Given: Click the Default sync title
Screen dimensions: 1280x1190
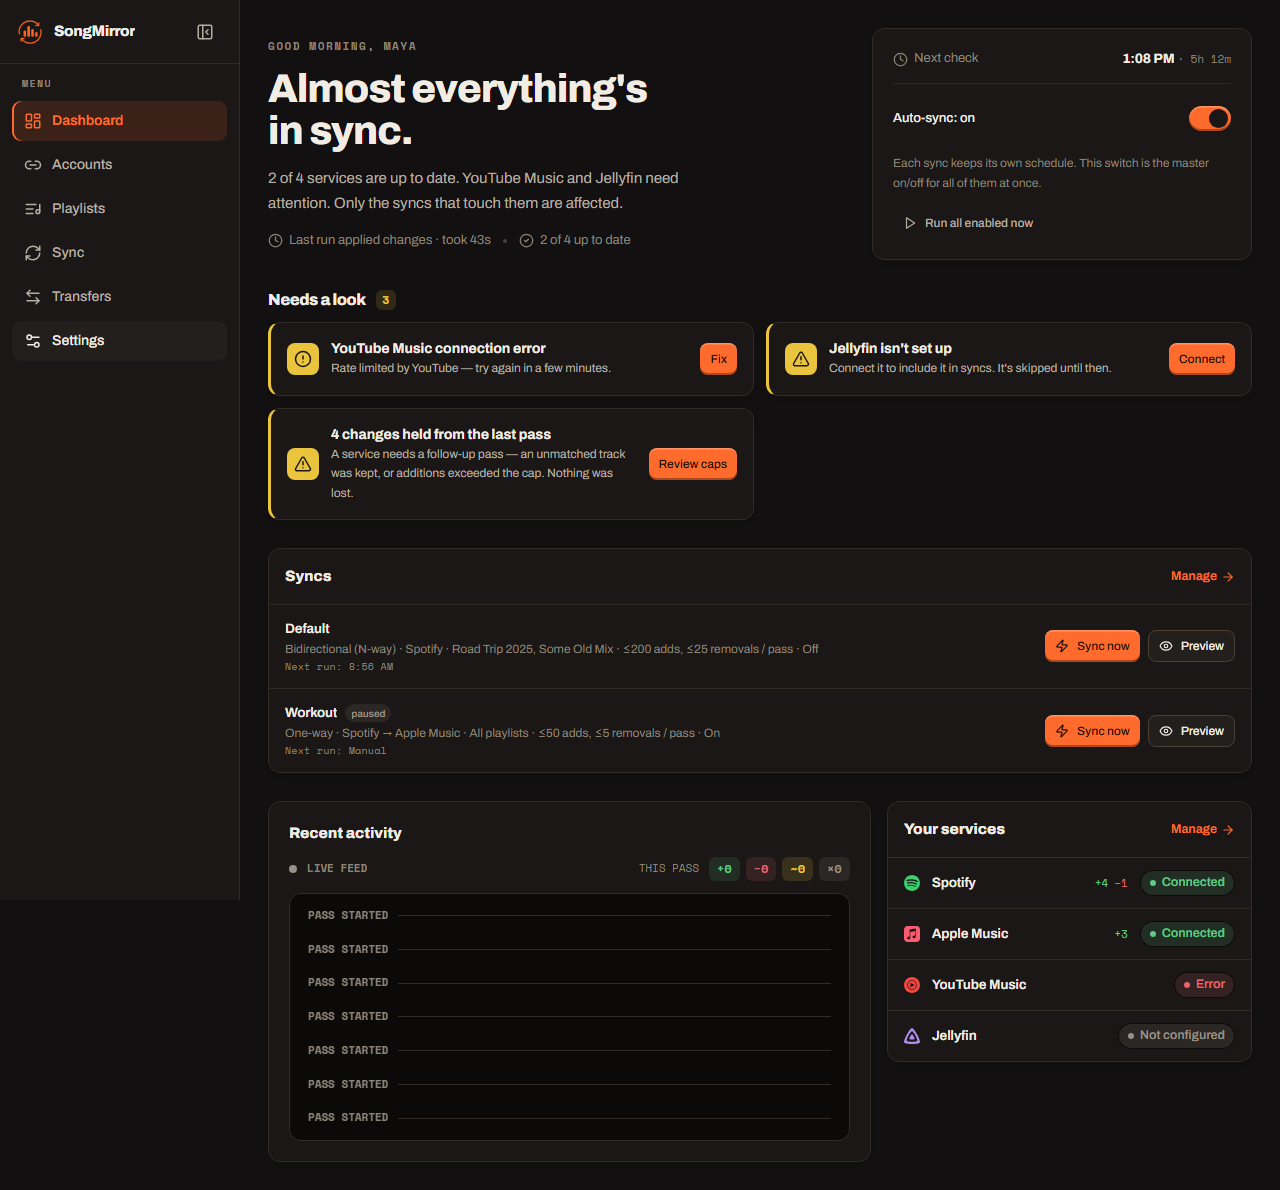Looking at the screenshot, I should (x=307, y=629).
